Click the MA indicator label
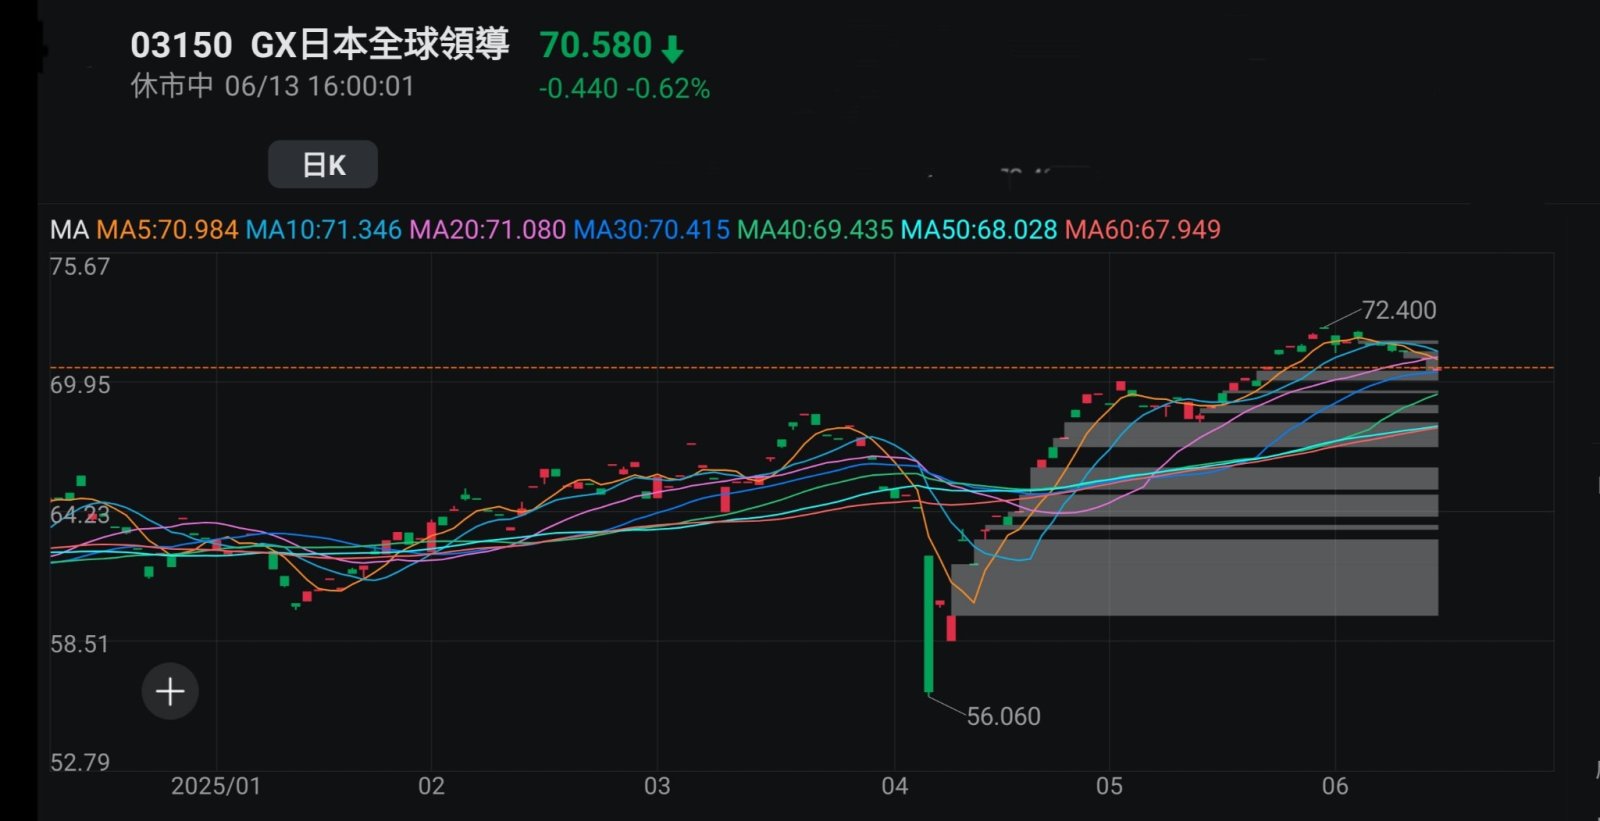The width and height of the screenshot is (1600, 821). pyautogui.click(x=69, y=230)
